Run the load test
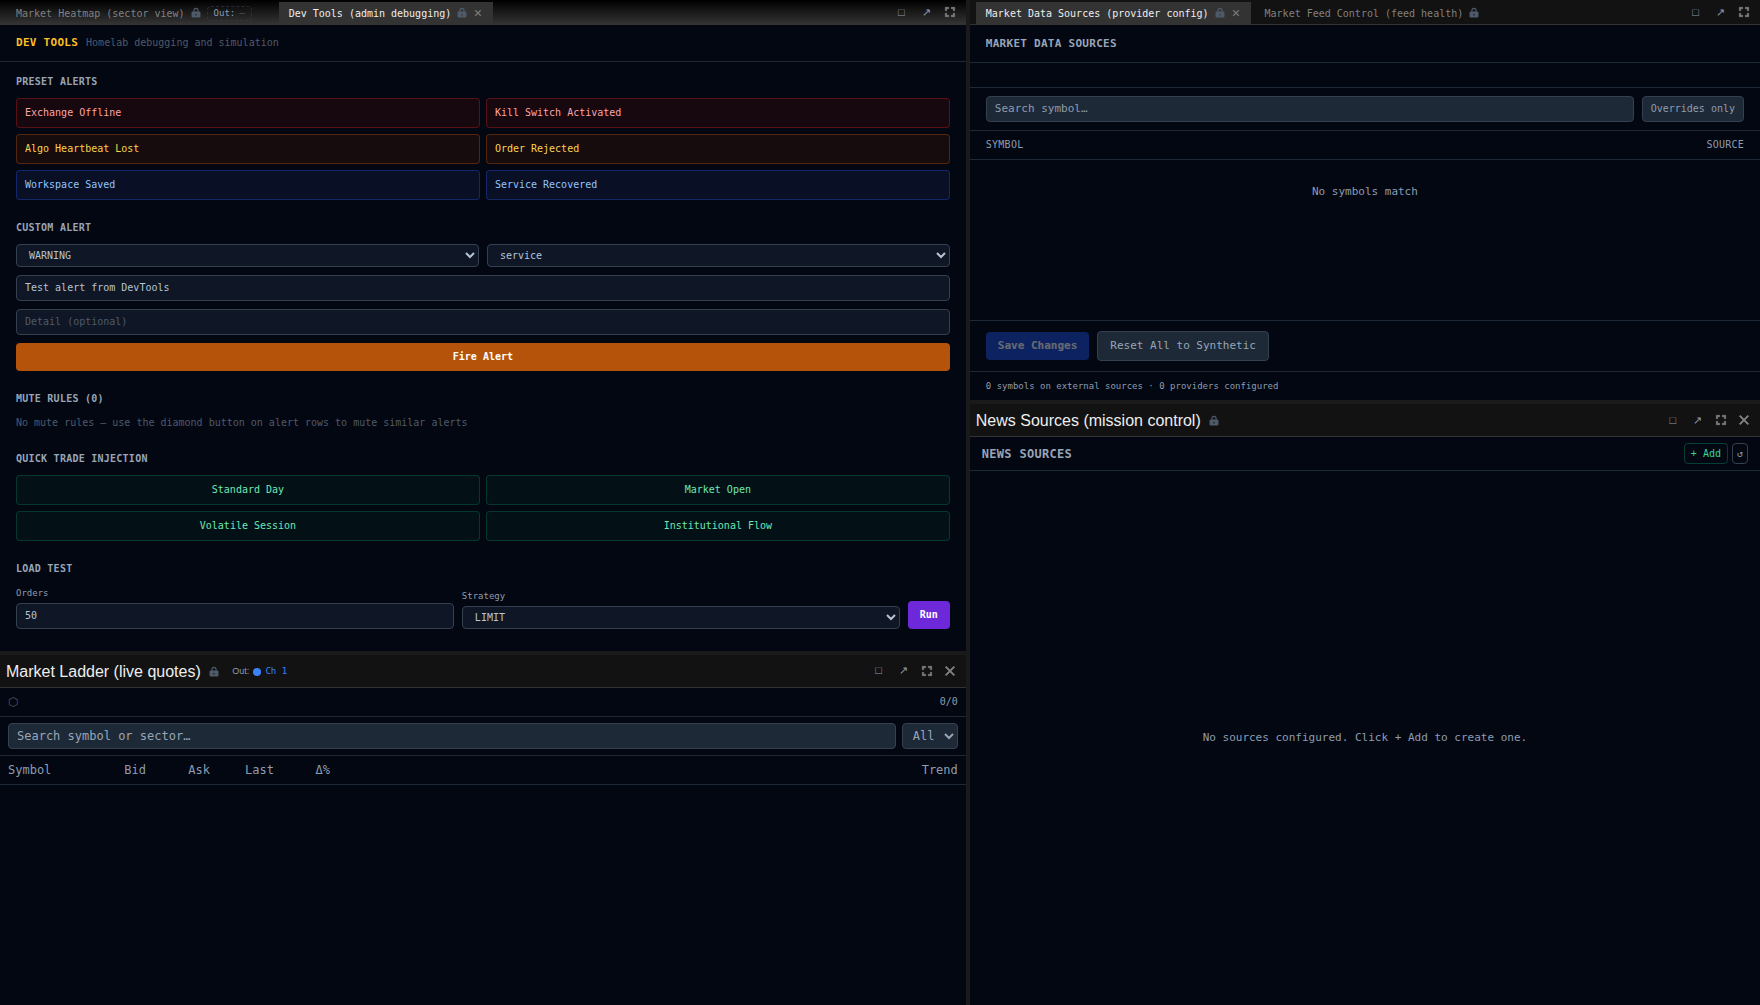Image resolution: width=1760 pixels, height=1005 pixels. tap(928, 615)
